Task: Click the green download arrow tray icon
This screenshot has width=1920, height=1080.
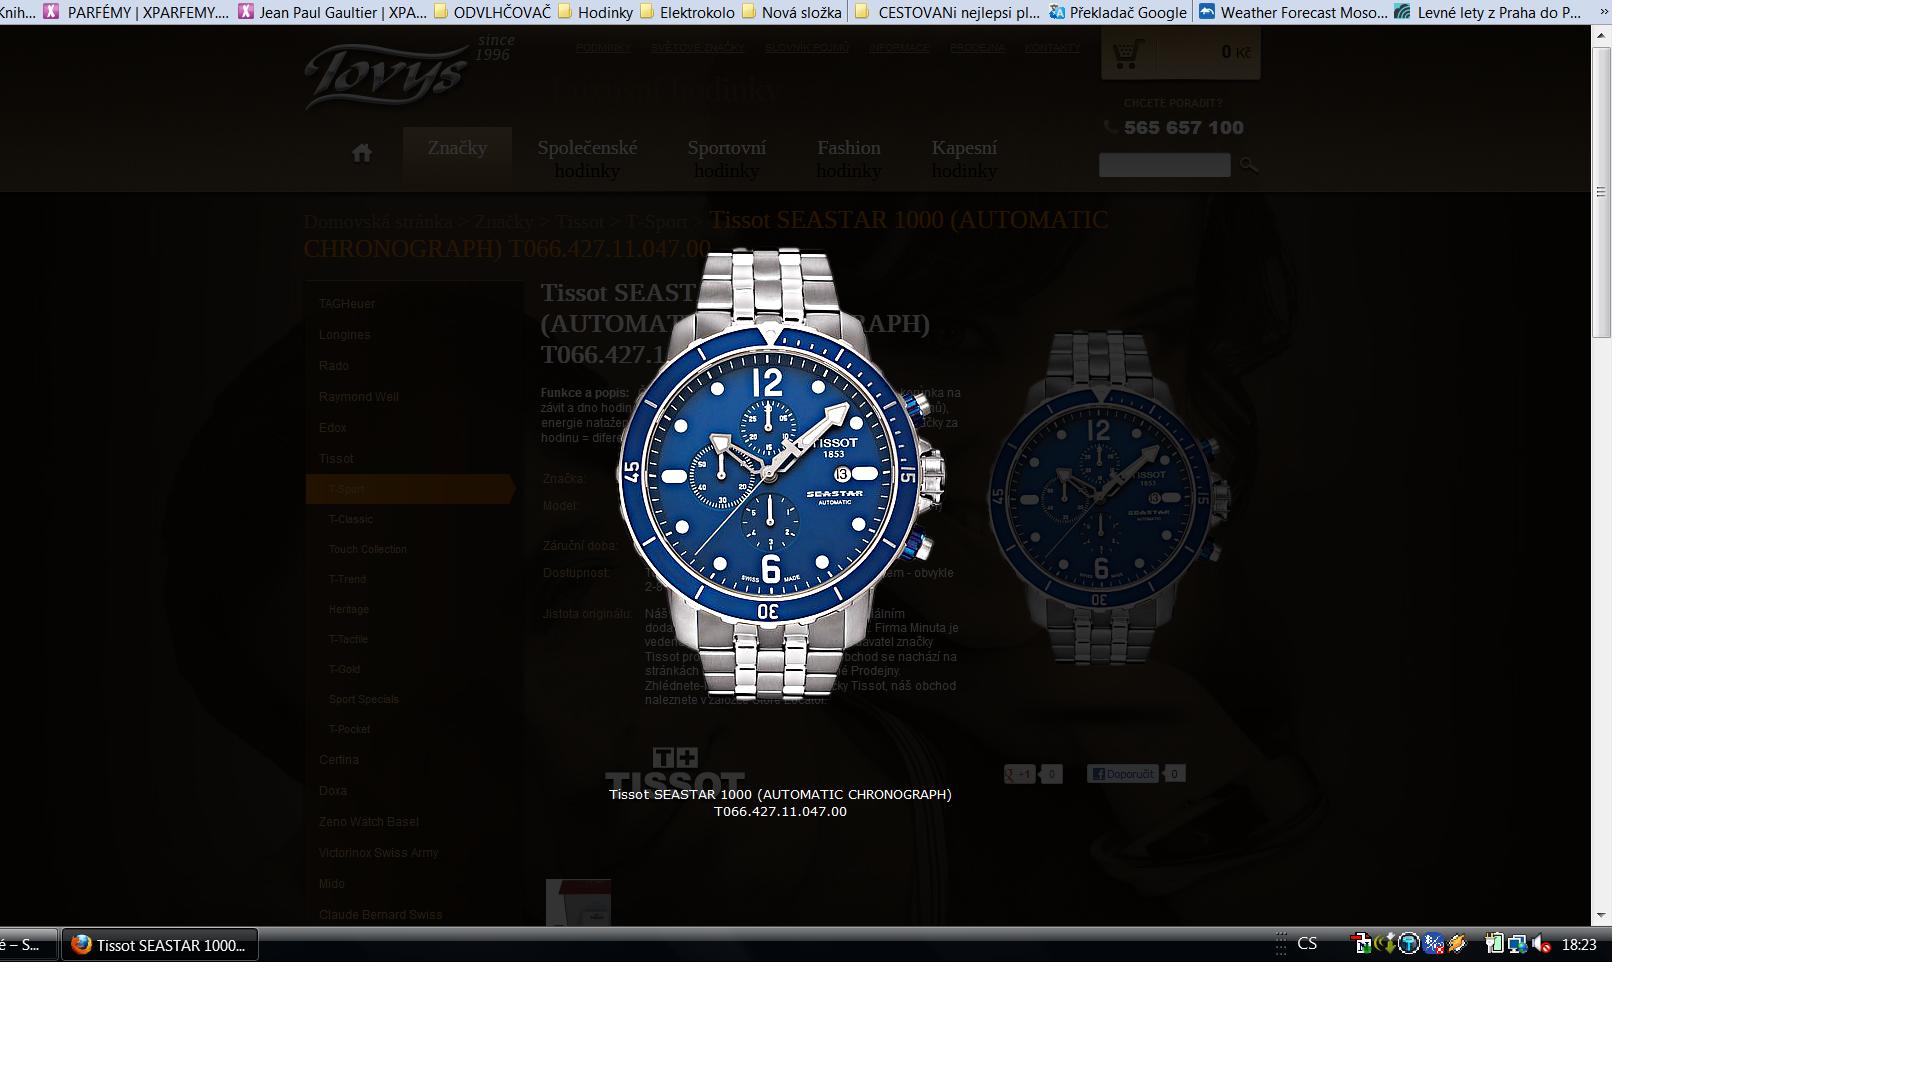Action: tap(1385, 944)
